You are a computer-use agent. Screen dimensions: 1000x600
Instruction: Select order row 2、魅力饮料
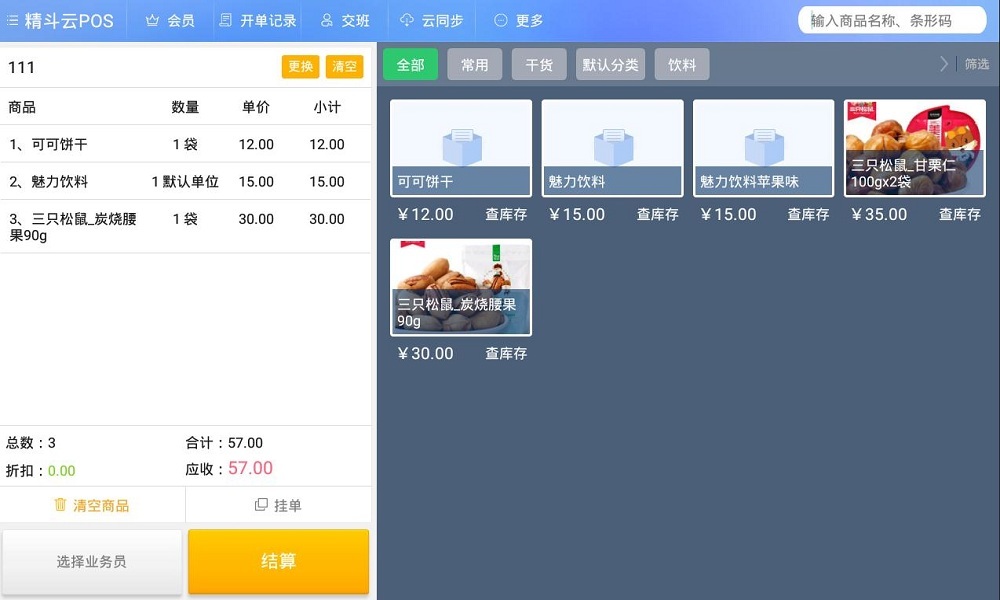(185, 181)
